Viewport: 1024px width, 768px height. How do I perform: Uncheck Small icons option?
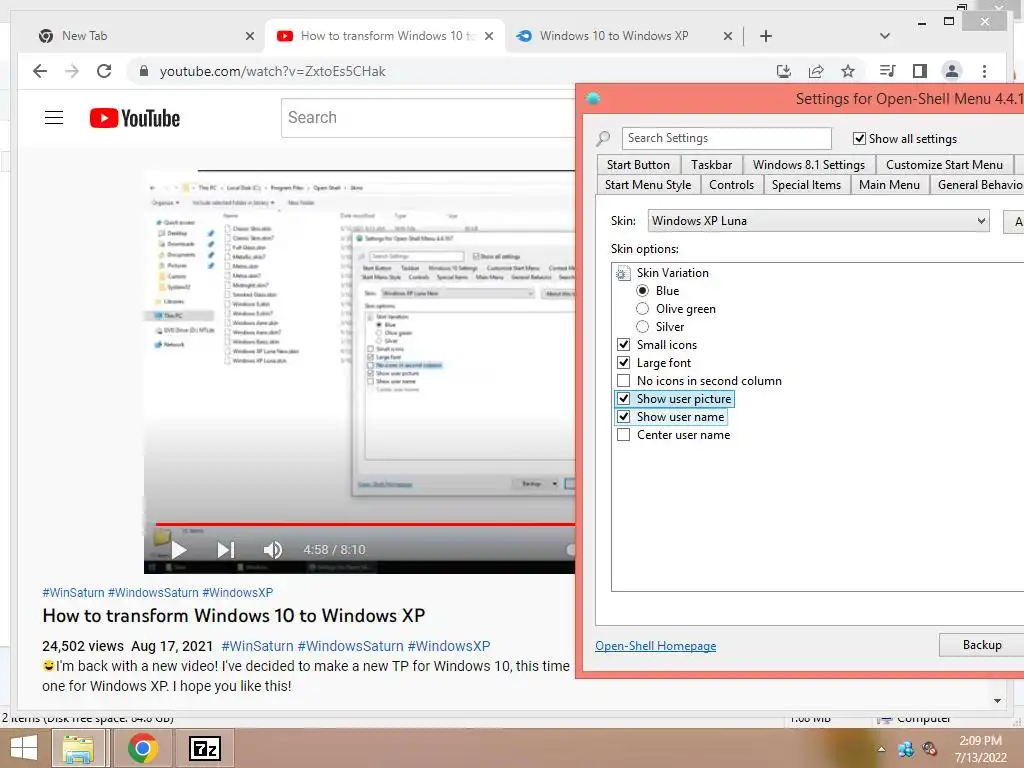pyautogui.click(x=624, y=345)
